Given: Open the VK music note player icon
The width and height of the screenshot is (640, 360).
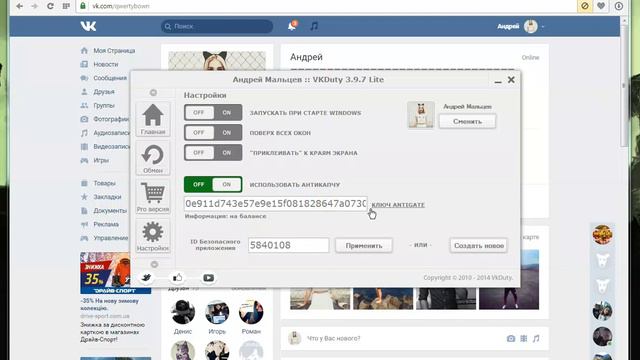Looking at the screenshot, I should click(x=314, y=26).
